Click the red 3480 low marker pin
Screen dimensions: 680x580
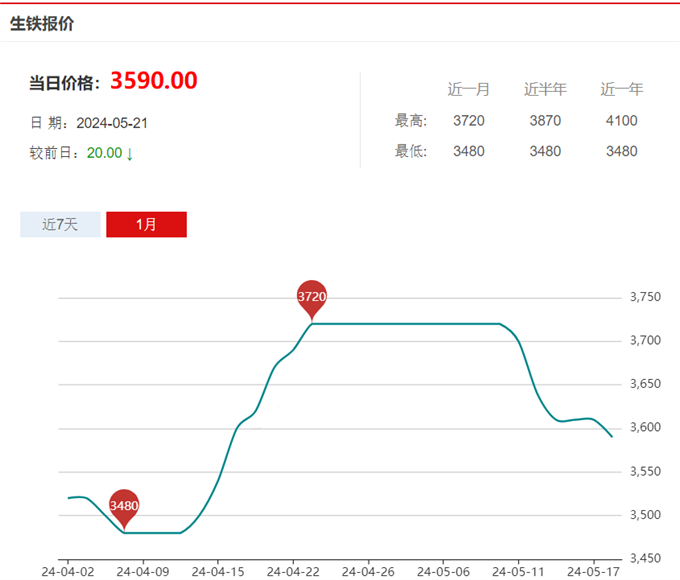point(124,506)
